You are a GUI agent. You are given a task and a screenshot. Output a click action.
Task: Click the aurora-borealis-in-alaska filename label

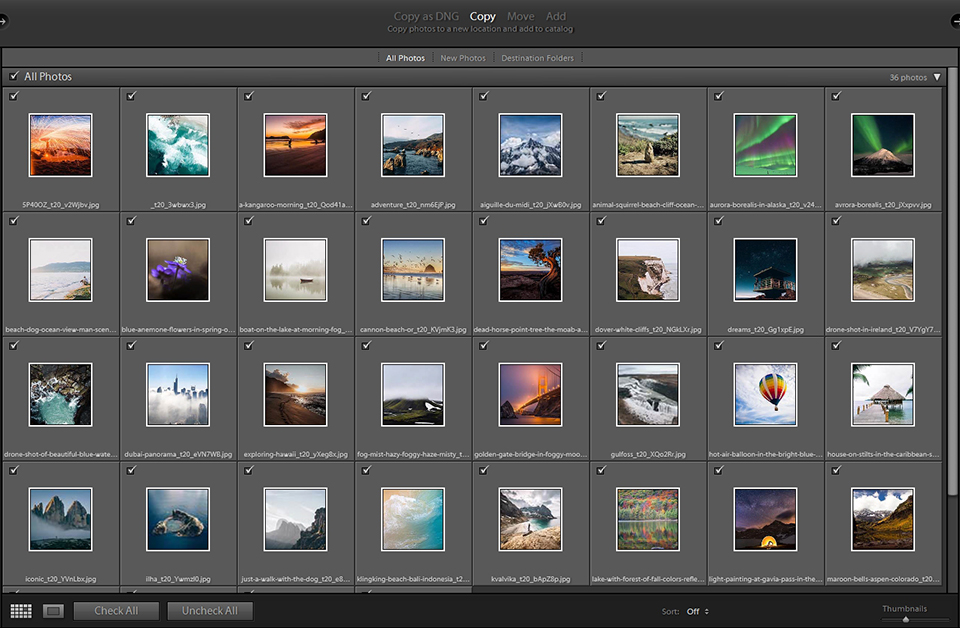(765, 205)
